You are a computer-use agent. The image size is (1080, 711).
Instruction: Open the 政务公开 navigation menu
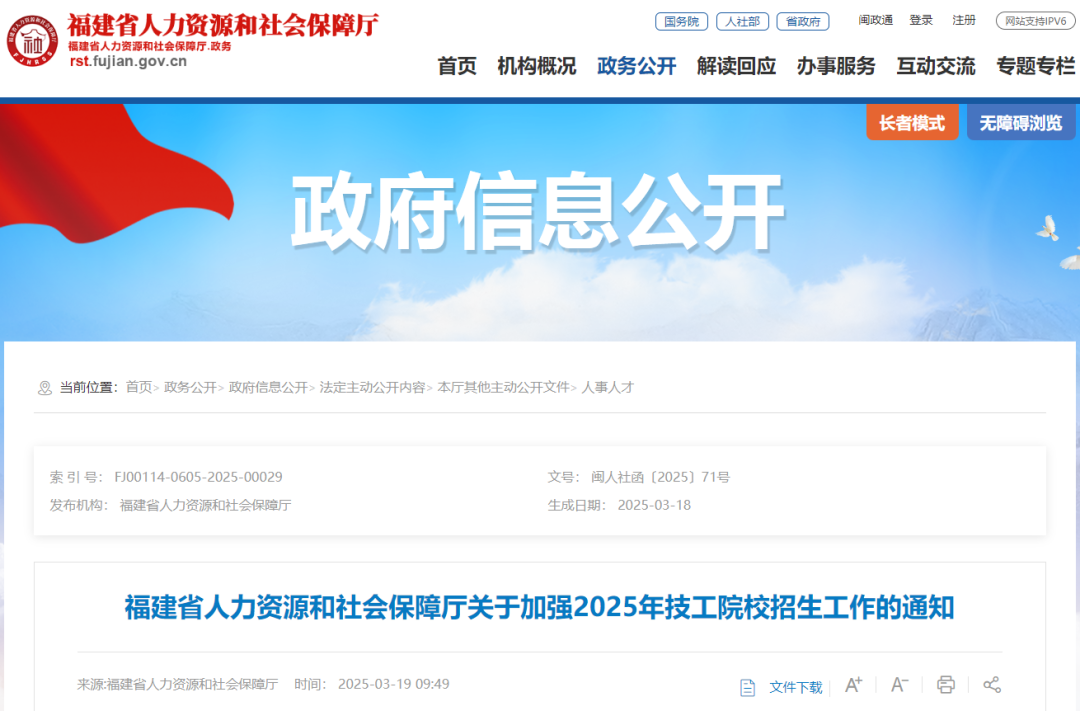pyautogui.click(x=636, y=66)
